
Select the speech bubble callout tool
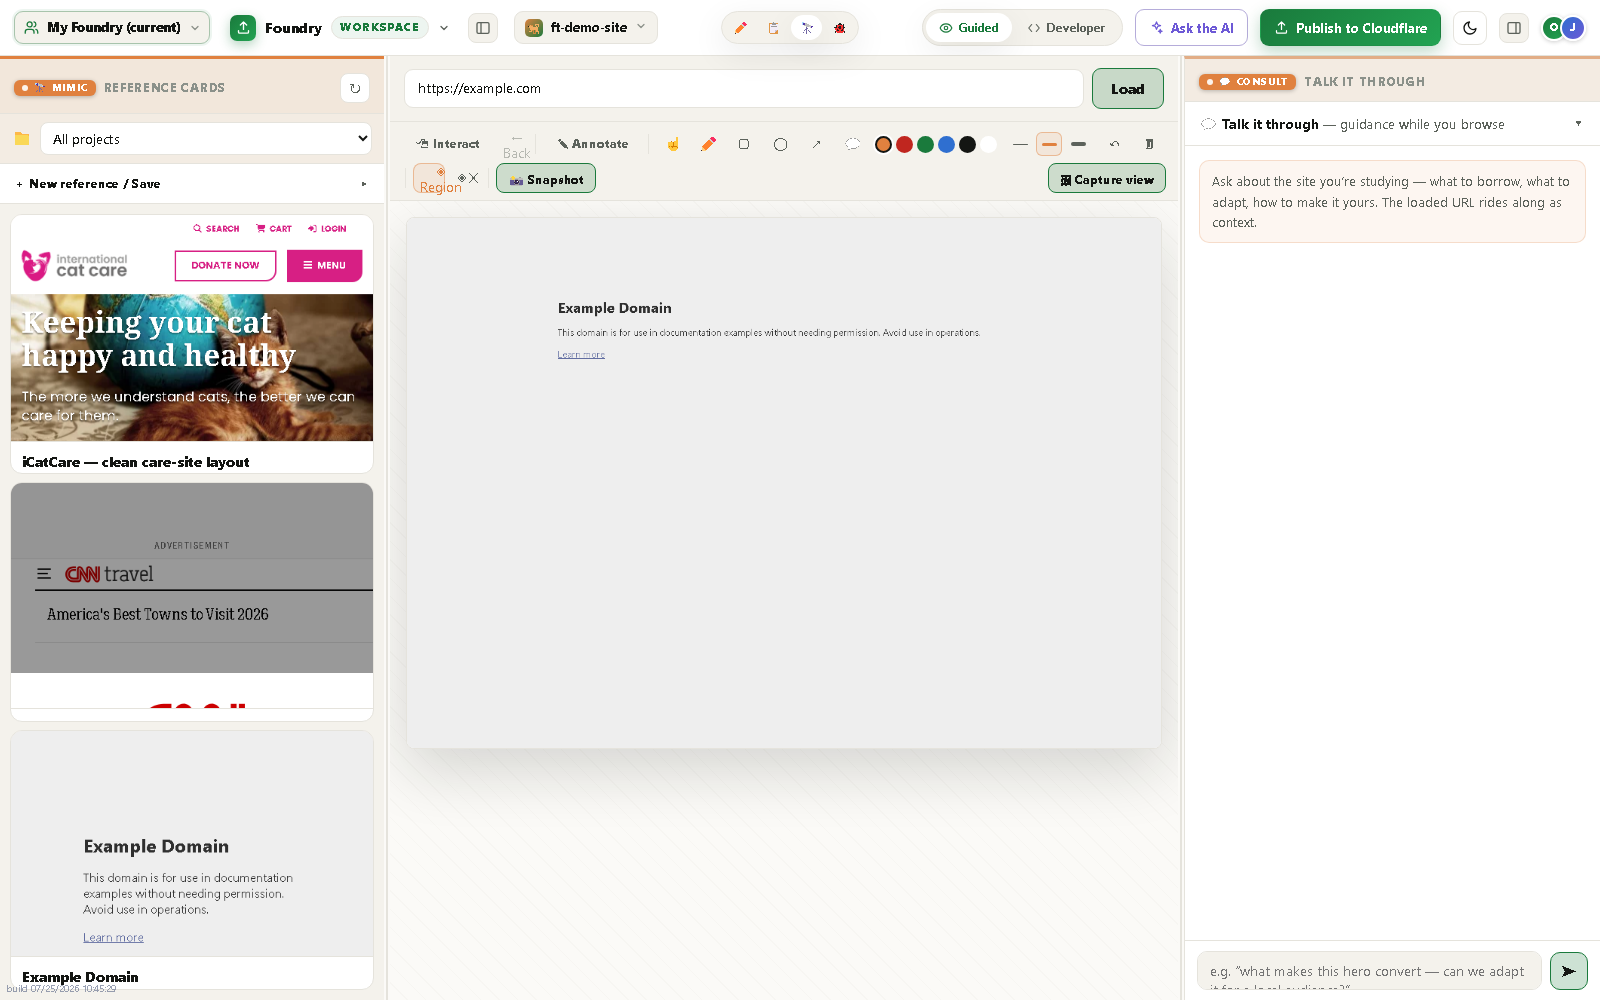[x=852, y=144]
